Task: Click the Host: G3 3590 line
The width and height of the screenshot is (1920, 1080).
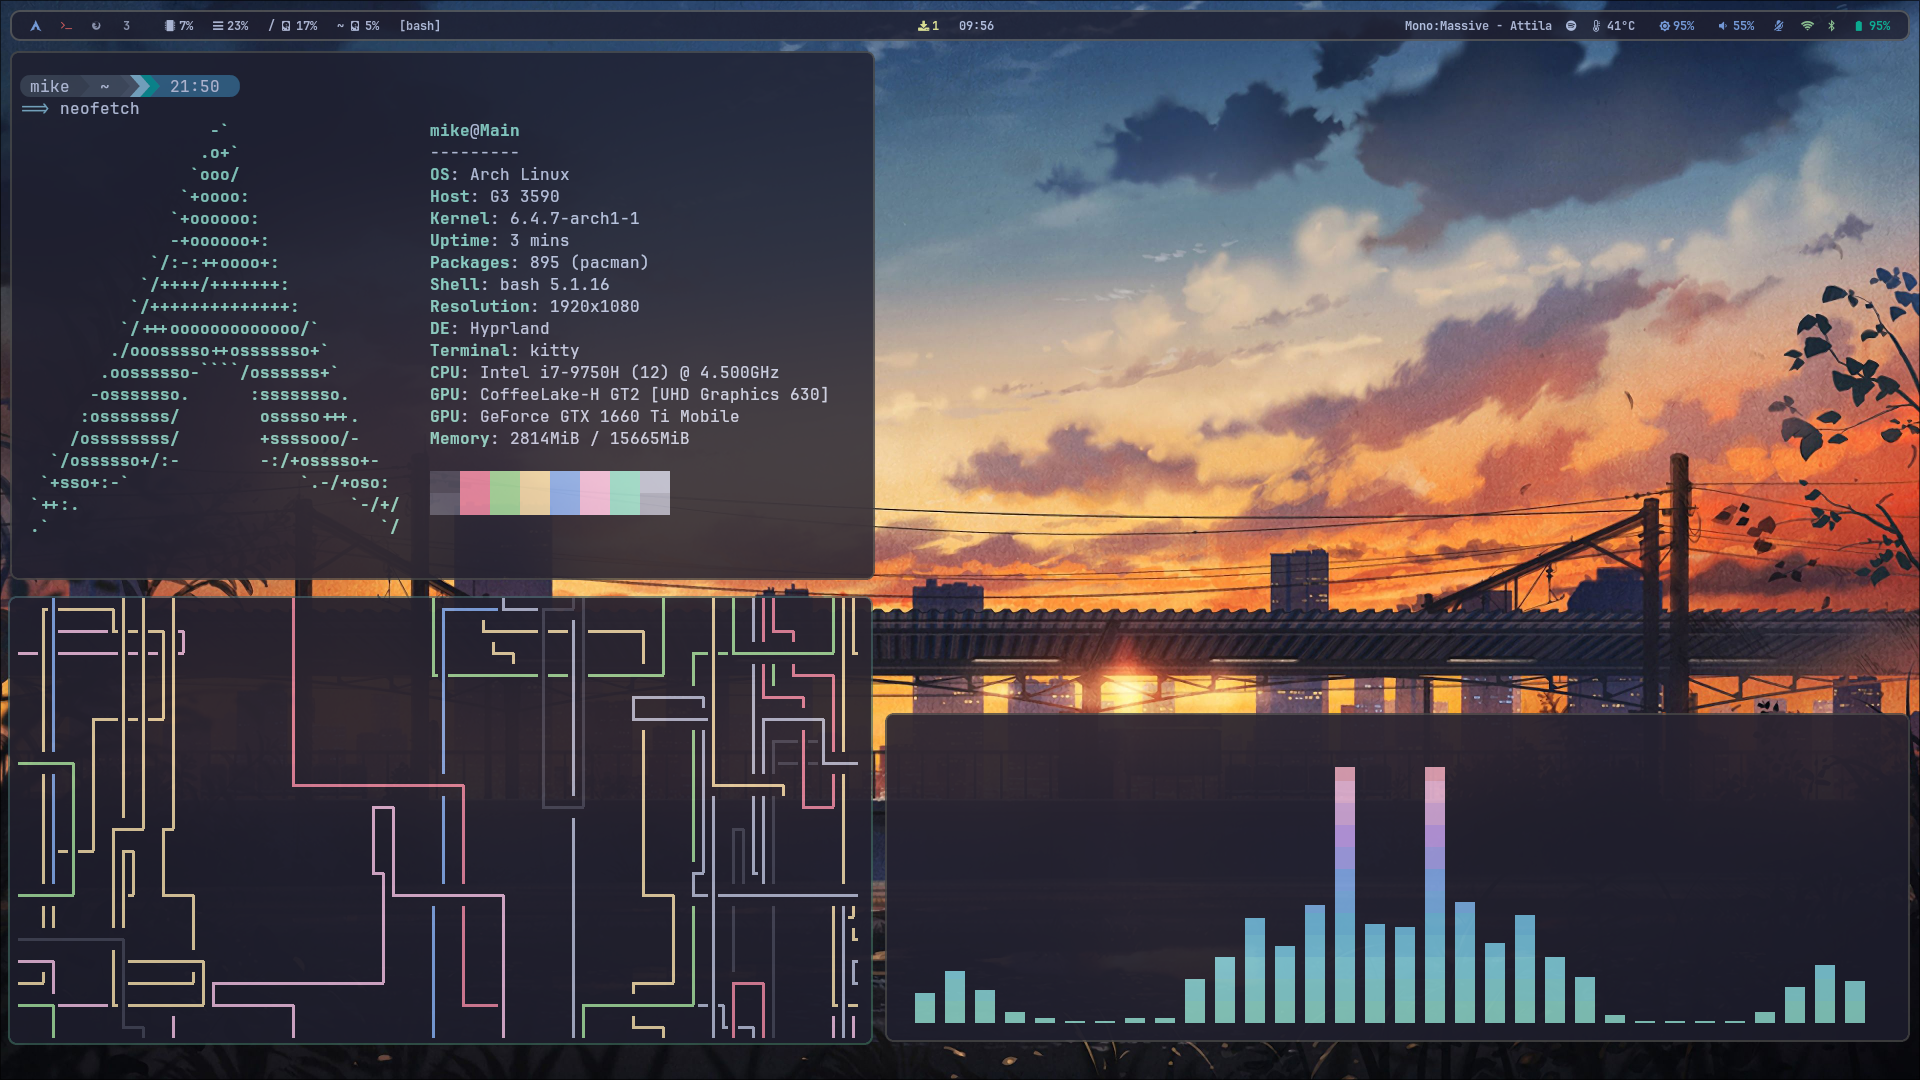Action: 494,197
